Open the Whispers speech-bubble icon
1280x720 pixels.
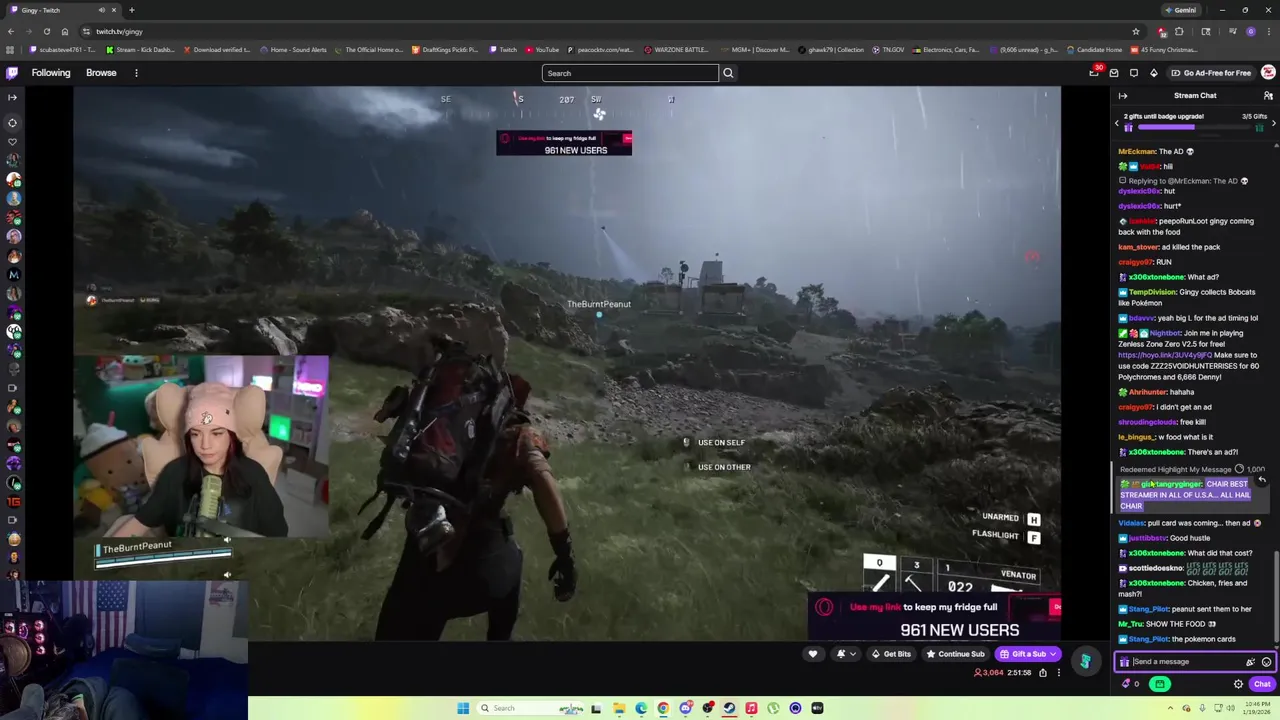coord(1134,73)
